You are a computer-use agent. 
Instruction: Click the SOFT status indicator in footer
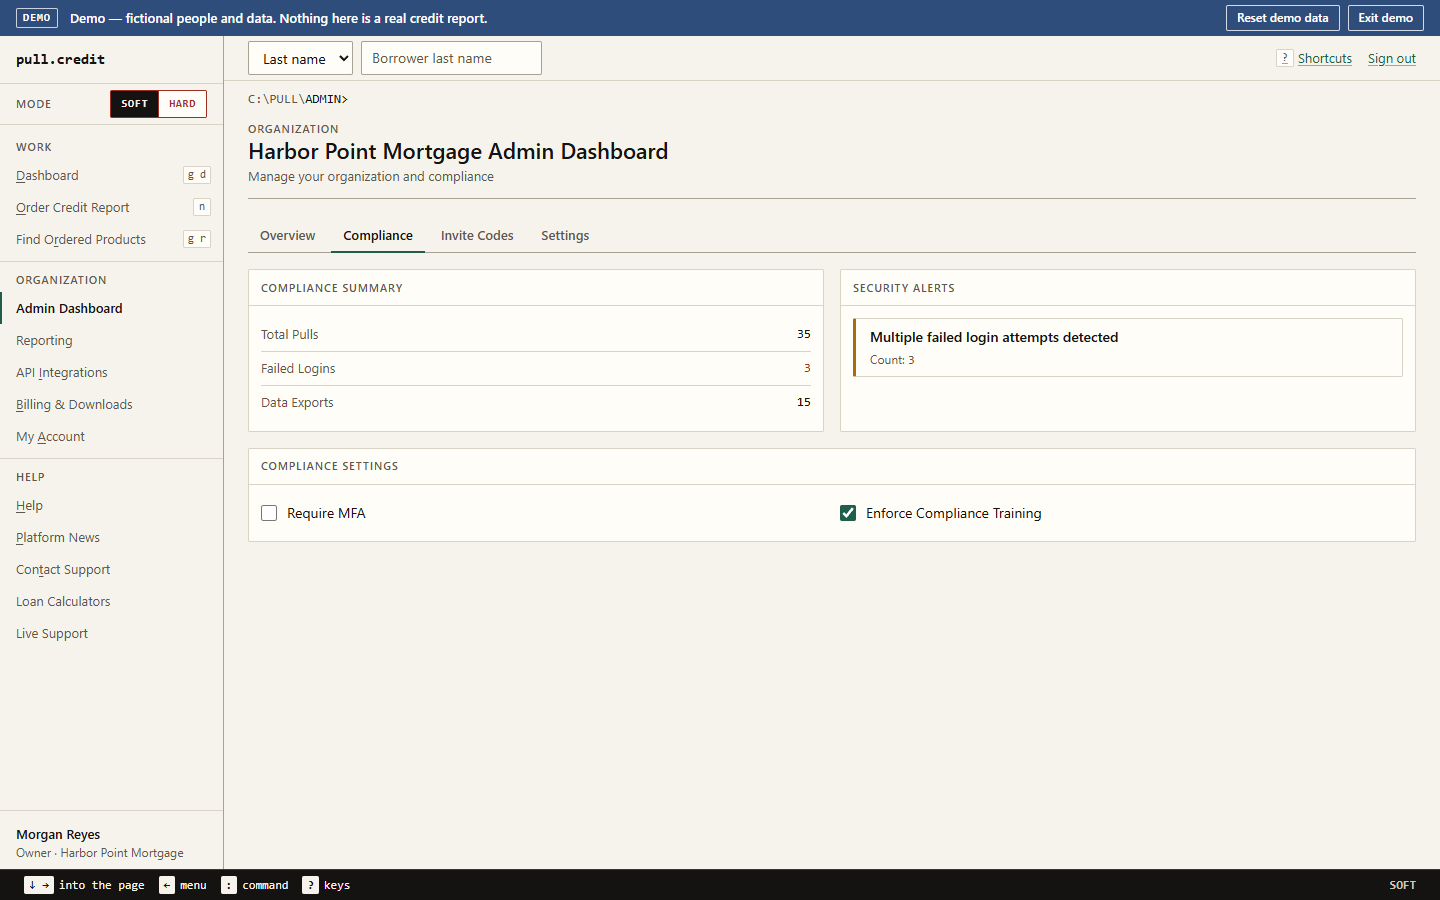pyautogui.click(x=1402, y=885)
